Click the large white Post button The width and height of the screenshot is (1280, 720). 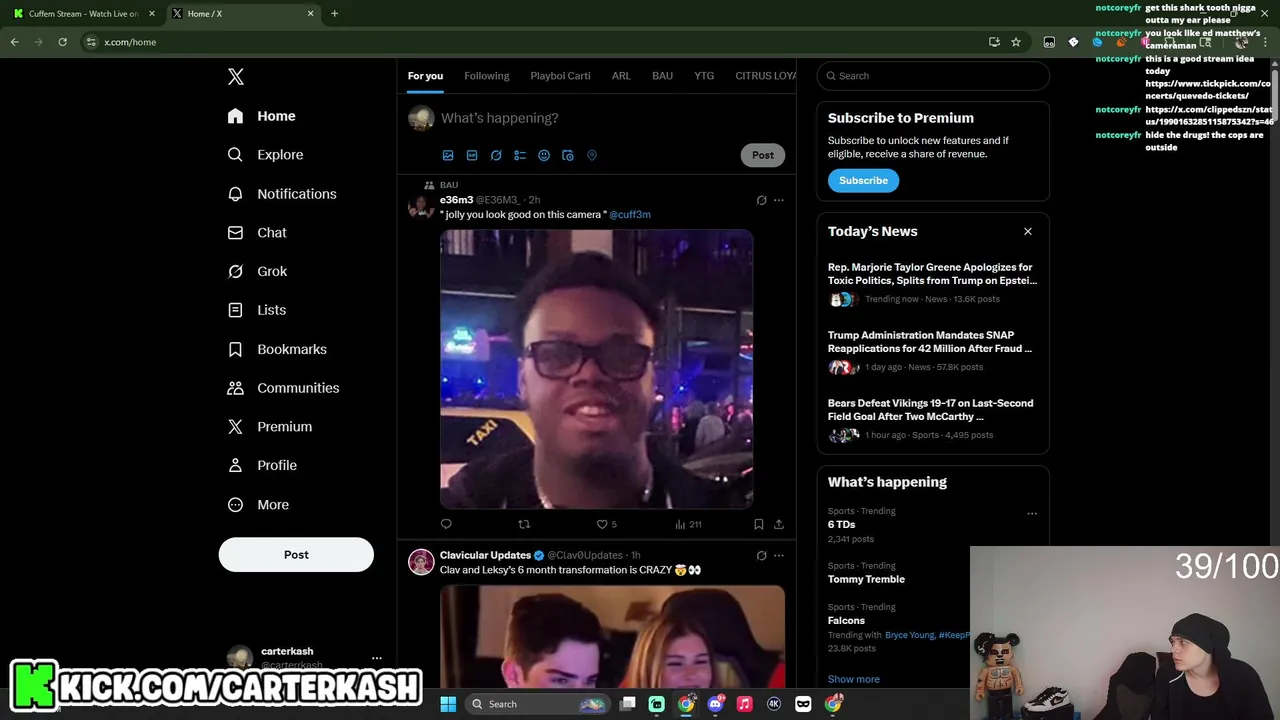[296, 555]
